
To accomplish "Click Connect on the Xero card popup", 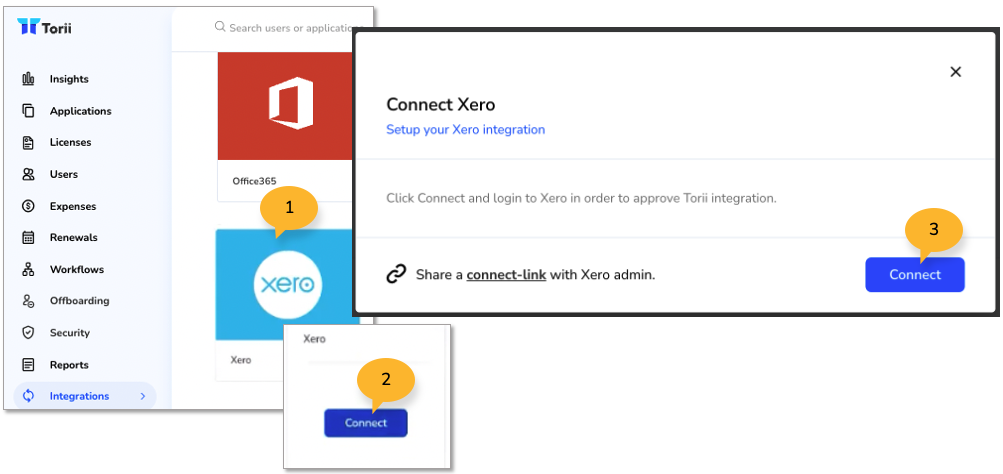I will point(366,423).
